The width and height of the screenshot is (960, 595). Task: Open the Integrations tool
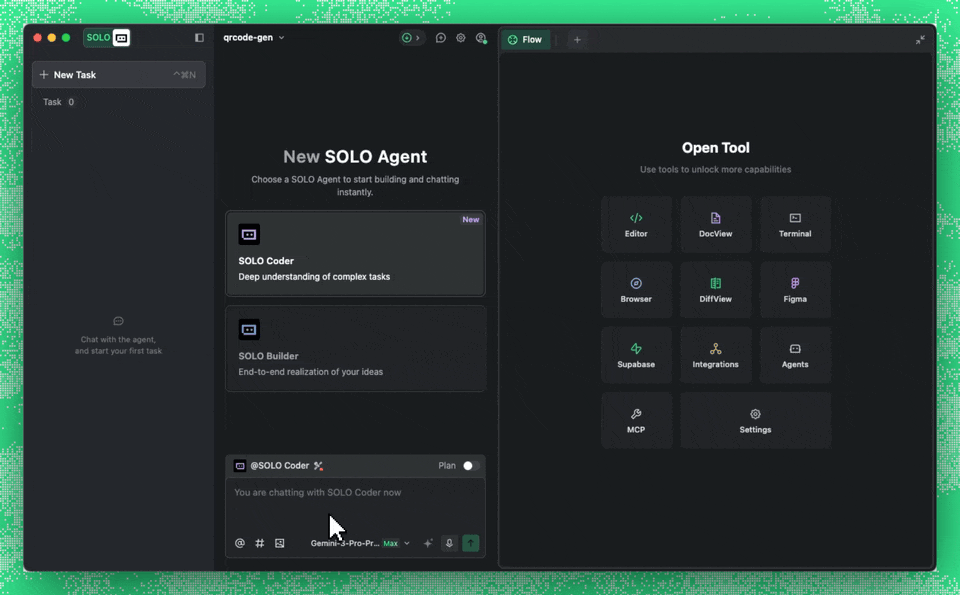716,356
